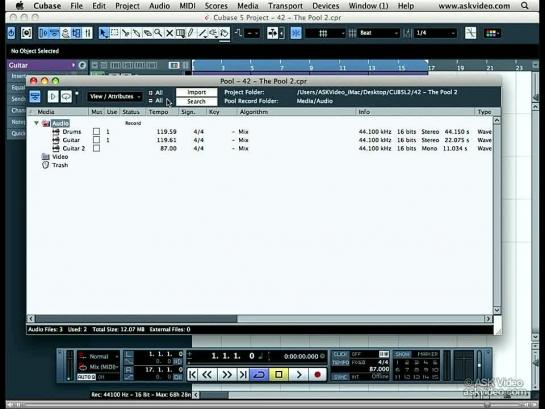This screenshot has height=409, width=545.
Task: Open the Devices menu
Action: click(x=325, y=6)
